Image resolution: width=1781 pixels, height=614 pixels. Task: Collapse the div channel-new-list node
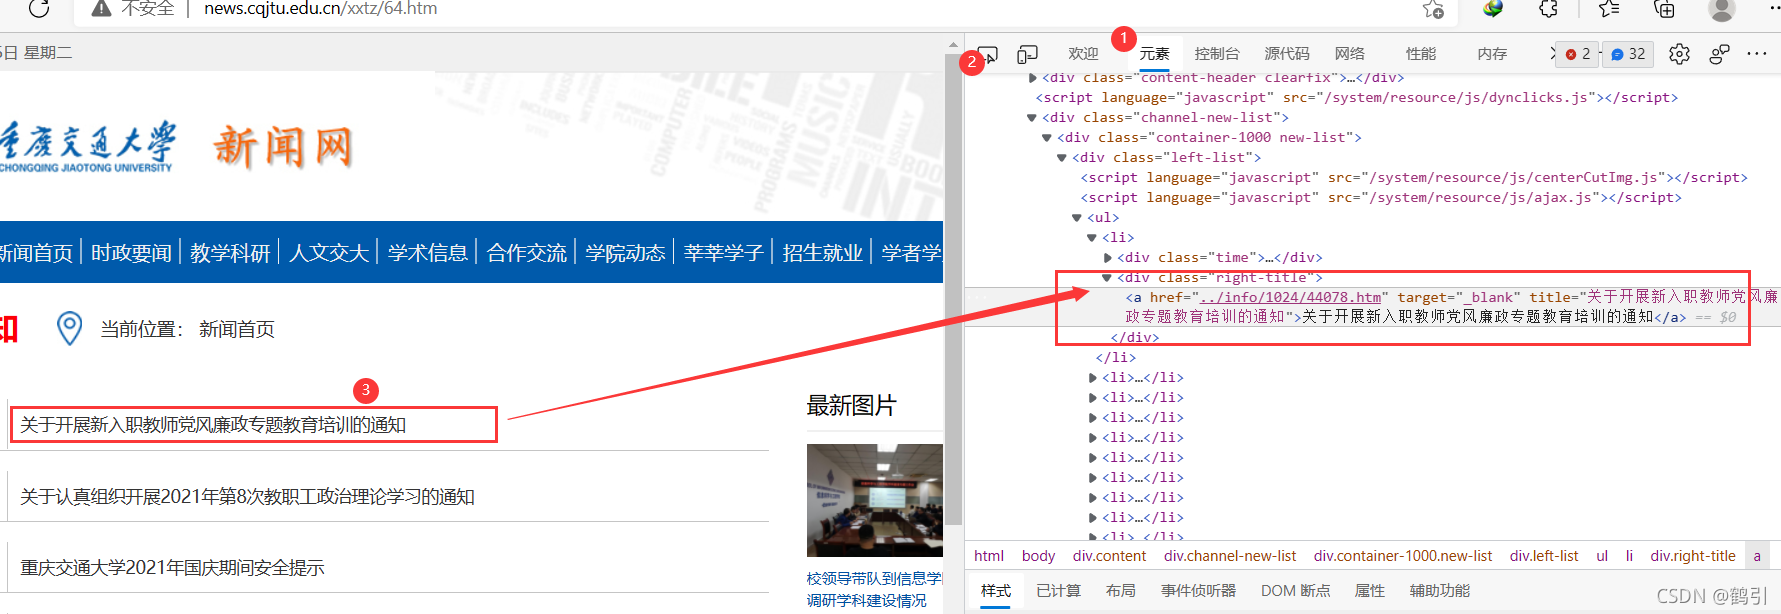point(1032,117)
